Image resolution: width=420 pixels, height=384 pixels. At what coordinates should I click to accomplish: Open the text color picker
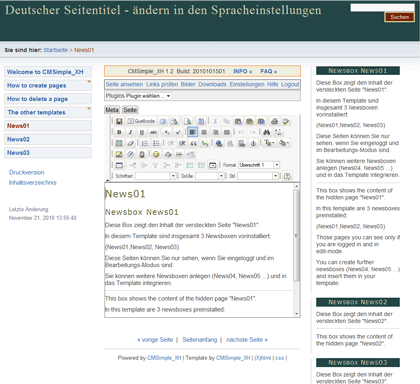coord(269,143)
